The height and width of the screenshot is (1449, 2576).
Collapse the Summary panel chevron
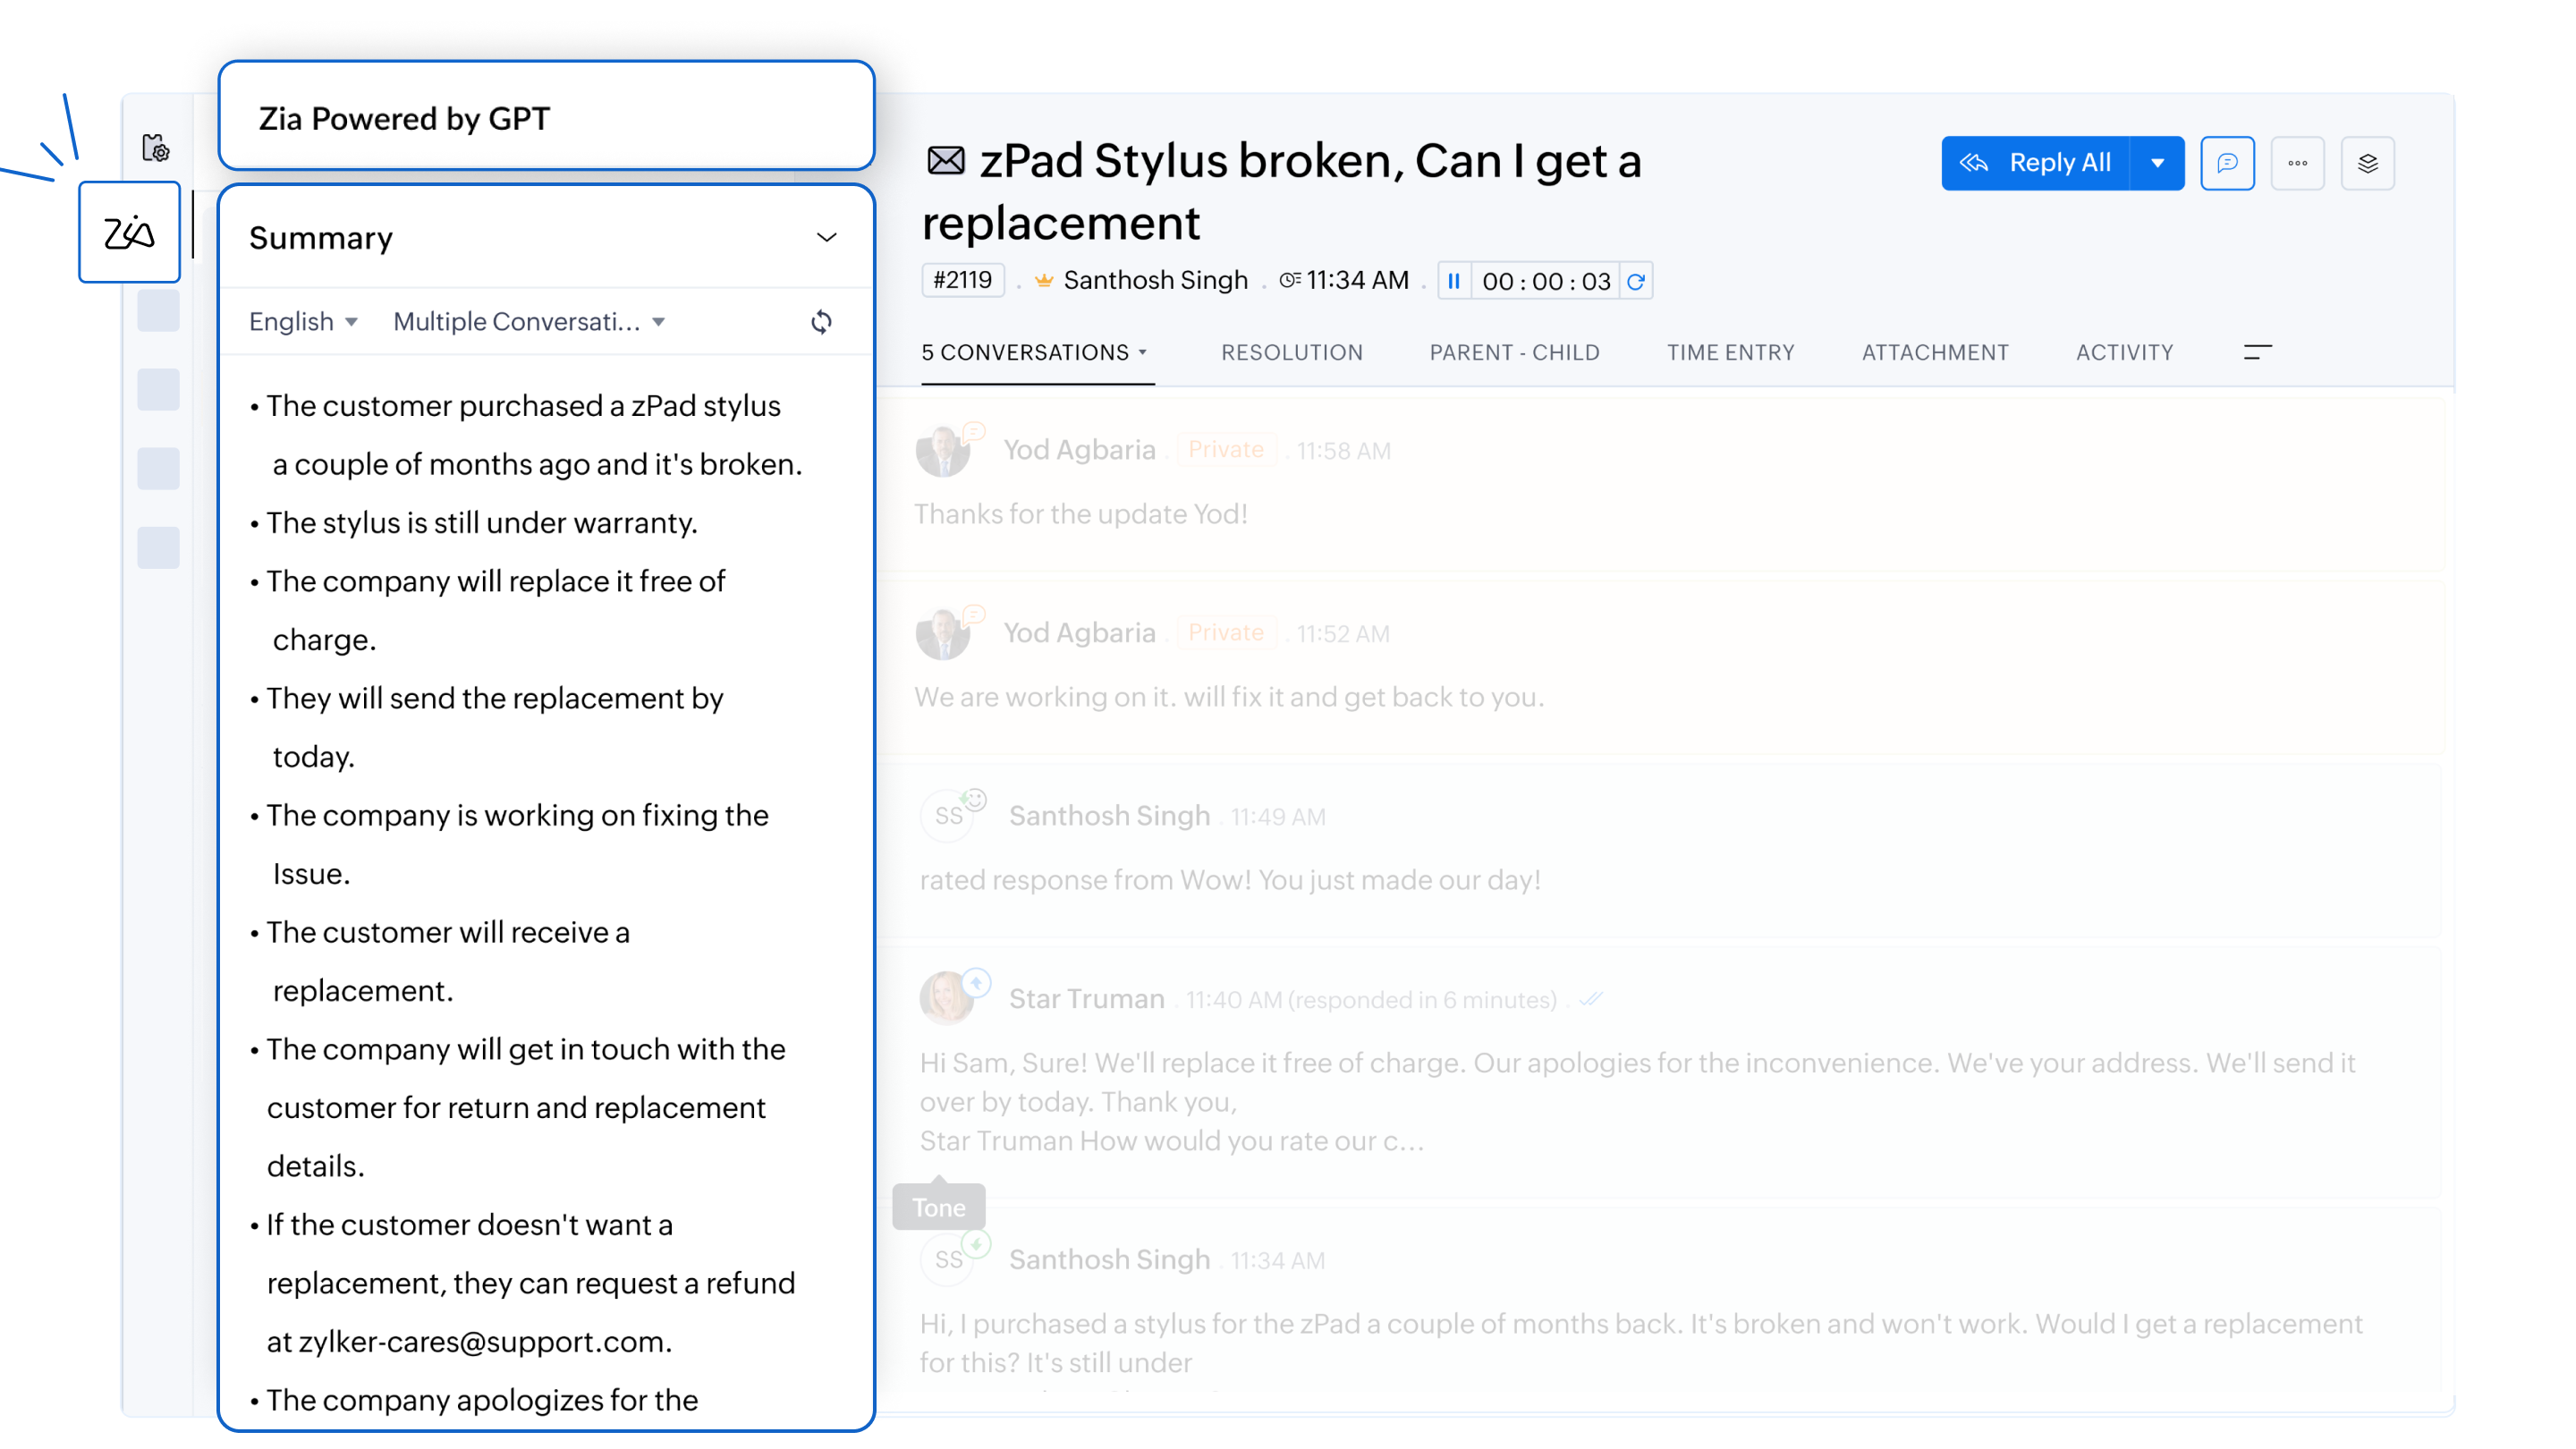click(x=826, y=238)
